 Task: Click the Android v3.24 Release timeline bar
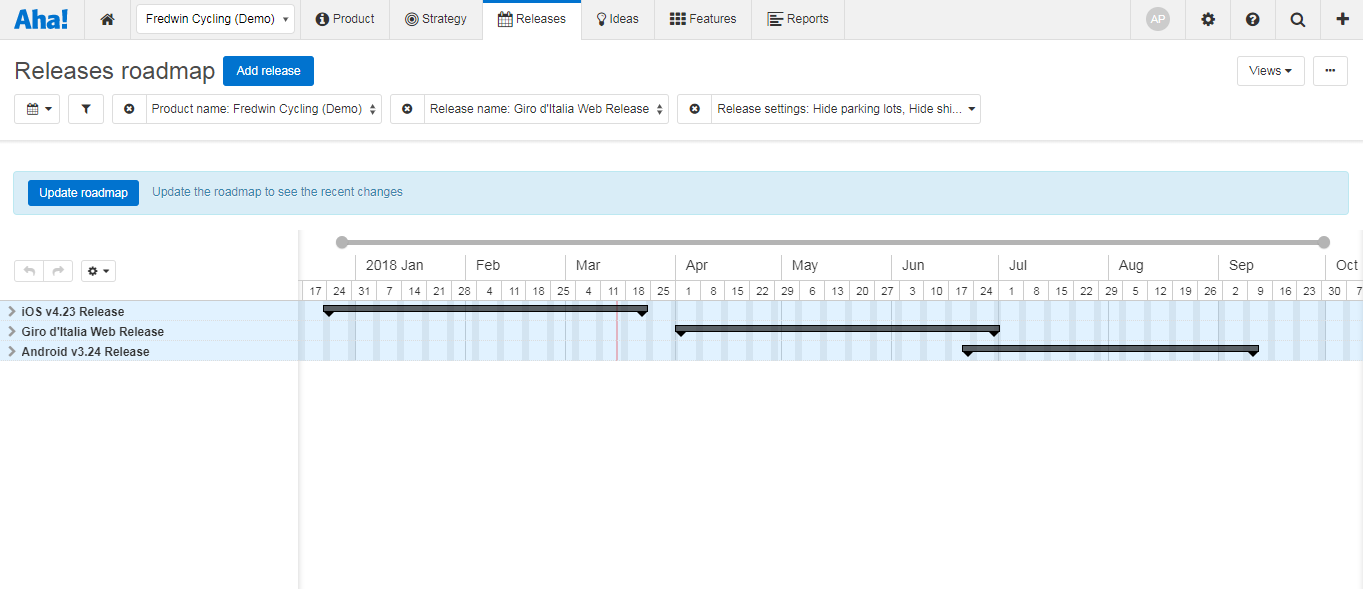coord(1110,349)
